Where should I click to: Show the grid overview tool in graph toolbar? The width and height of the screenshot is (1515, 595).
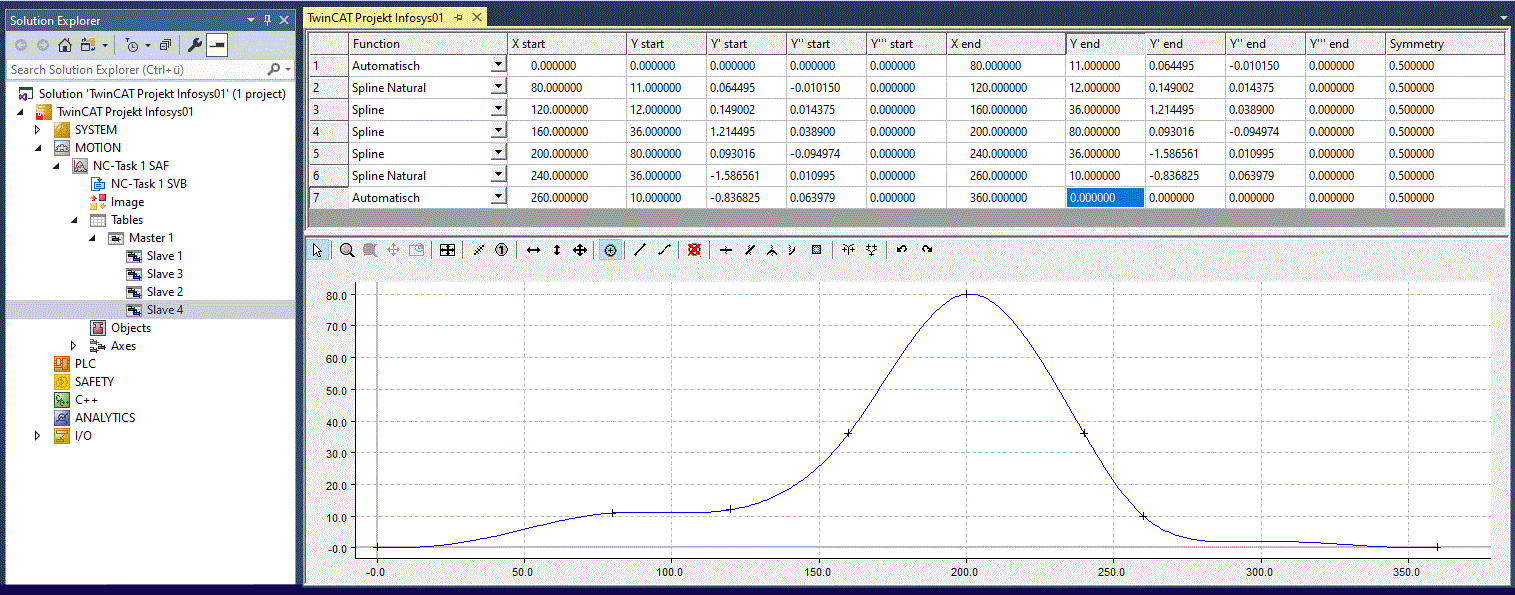pos(447,250)
